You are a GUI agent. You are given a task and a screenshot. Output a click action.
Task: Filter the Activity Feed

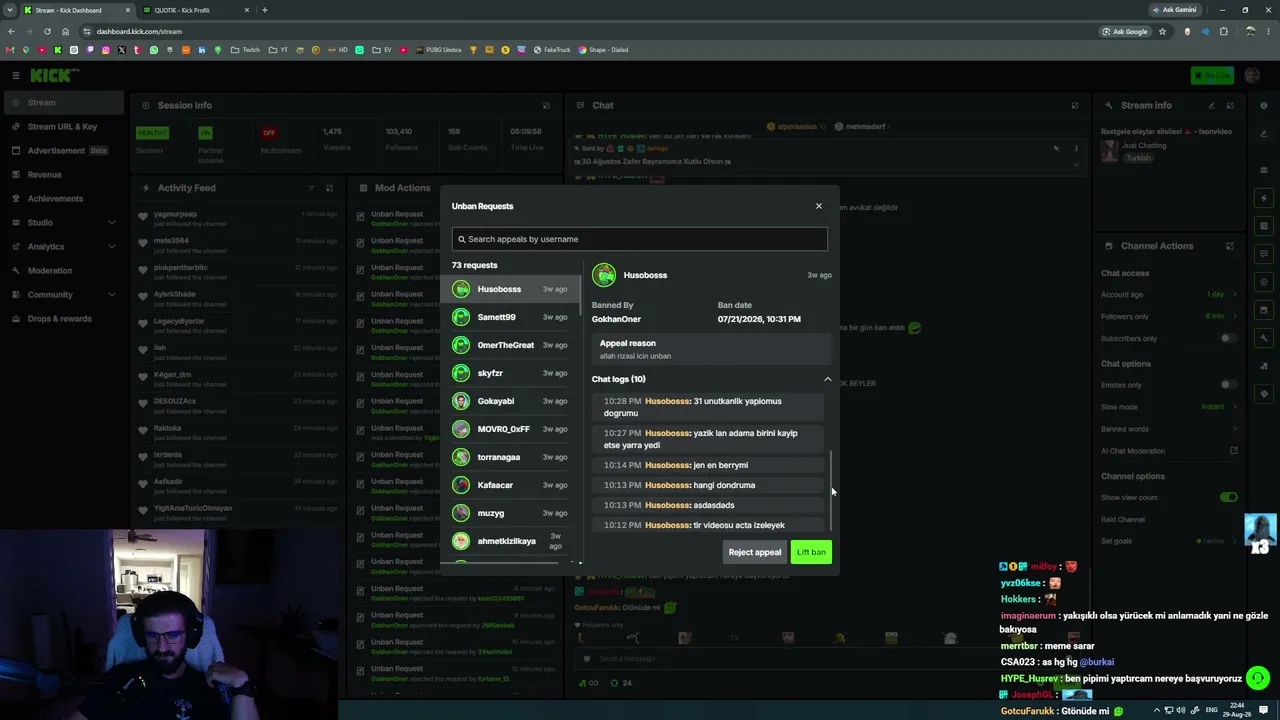(311, 188)
